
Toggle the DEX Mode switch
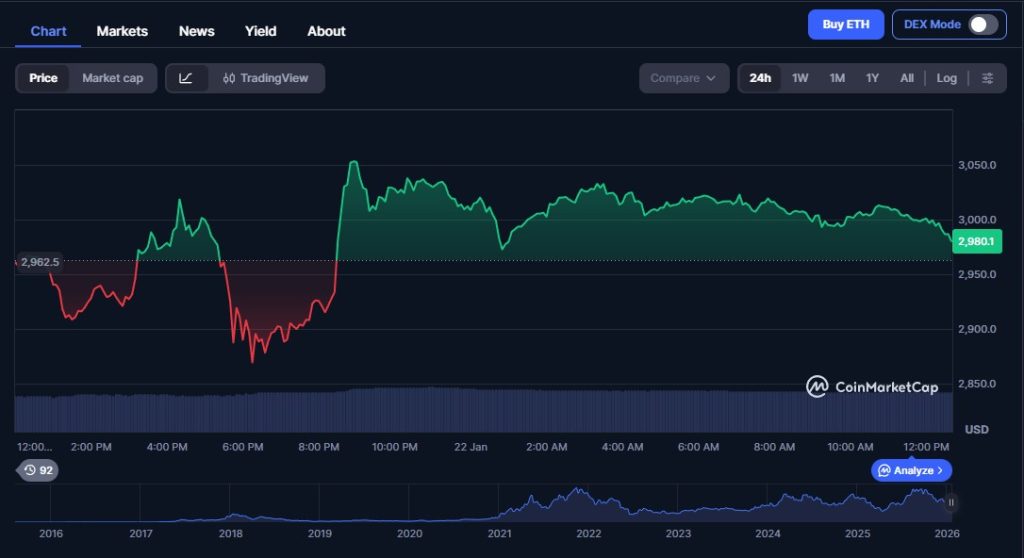pyautogui.click(x=982, y=25)
